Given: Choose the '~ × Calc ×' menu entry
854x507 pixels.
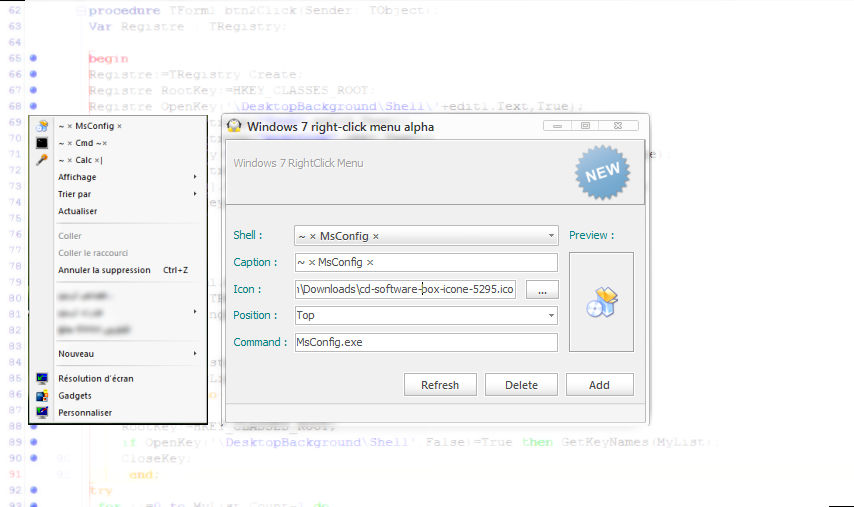Looking at the screenshot, I should pos(81,160).
